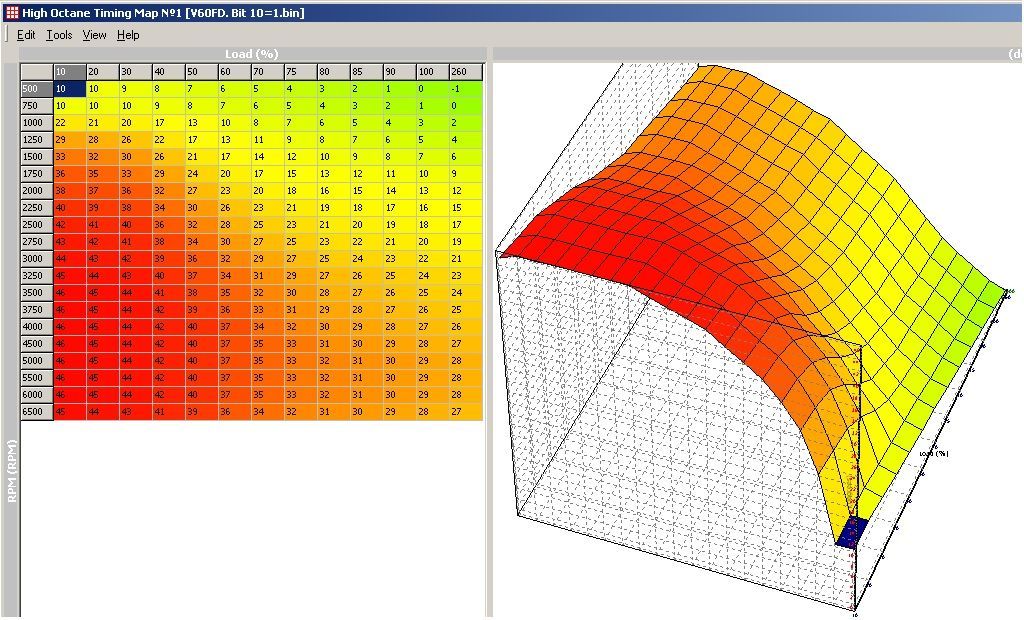This screenshot has width=1024, height=620.
Task: Select the -1 cell at 500 RPM
Action: coord(466,89)
